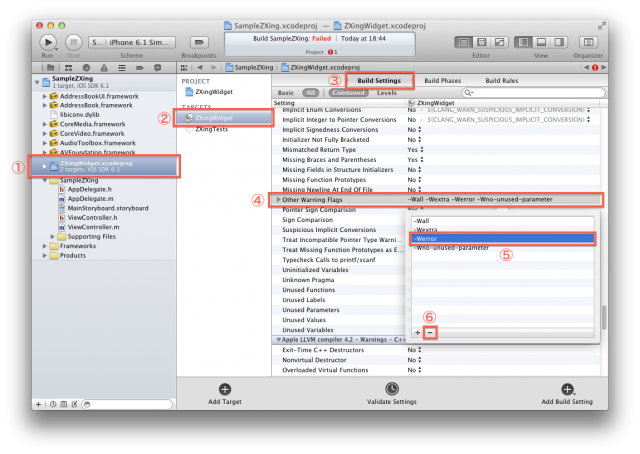Select -Werror flag in popup list
This screenshot has height=454, width=640.
pos(503,239)
